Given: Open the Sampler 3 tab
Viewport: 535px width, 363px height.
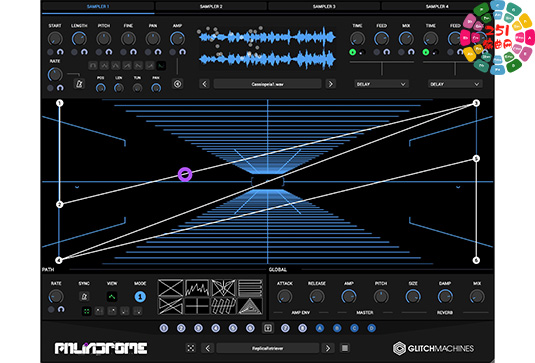Looking at the screenshot, I should (324, 6).
